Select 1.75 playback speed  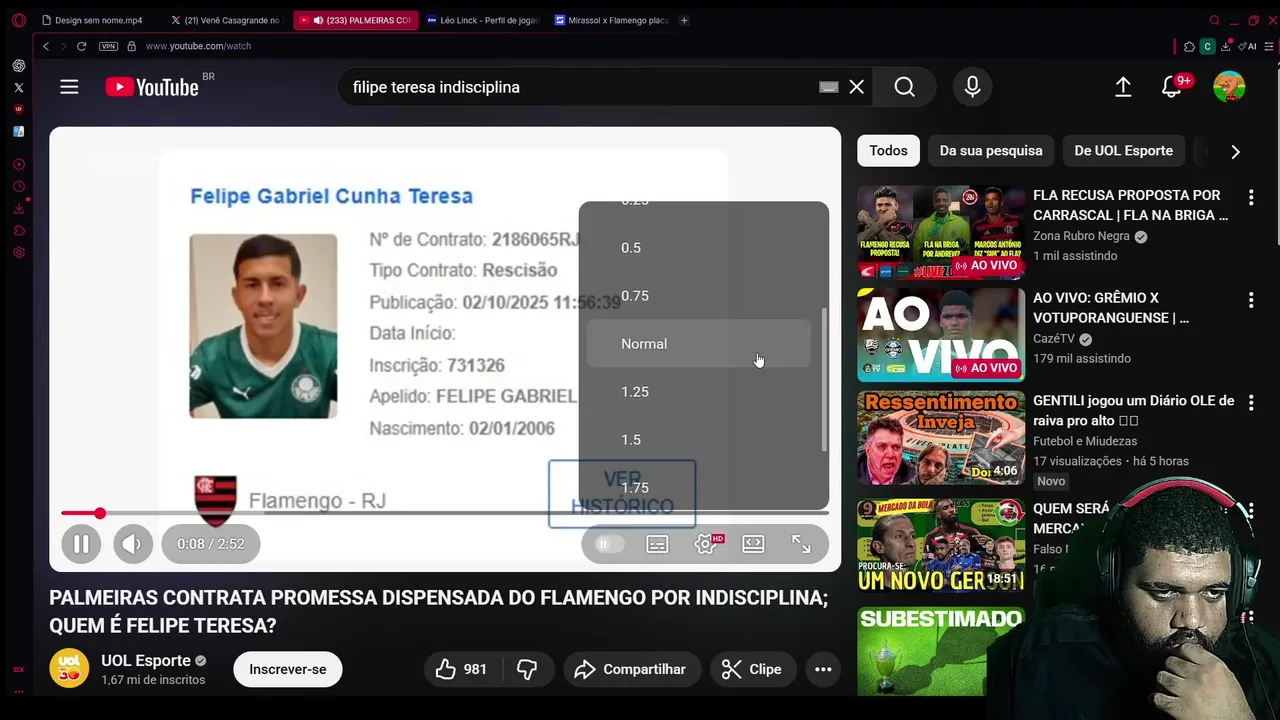click(x=698, y=487)
